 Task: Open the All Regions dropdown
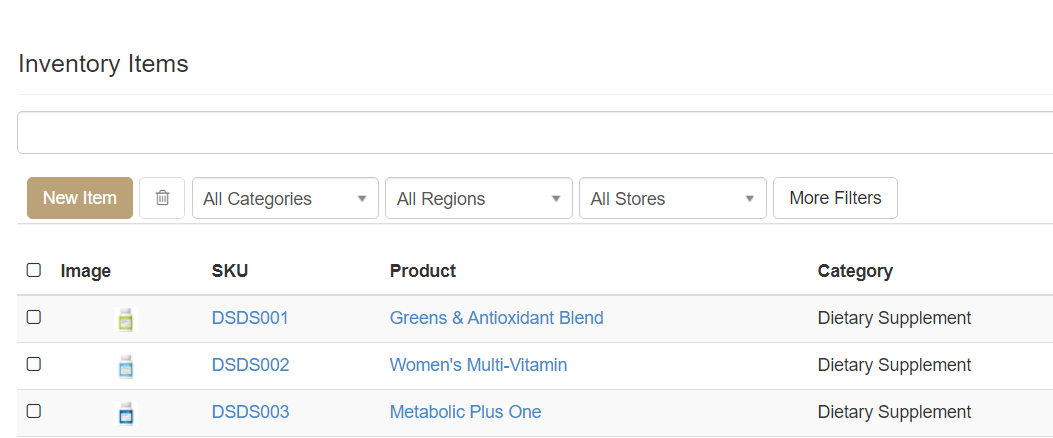click(x=479, y=198)
